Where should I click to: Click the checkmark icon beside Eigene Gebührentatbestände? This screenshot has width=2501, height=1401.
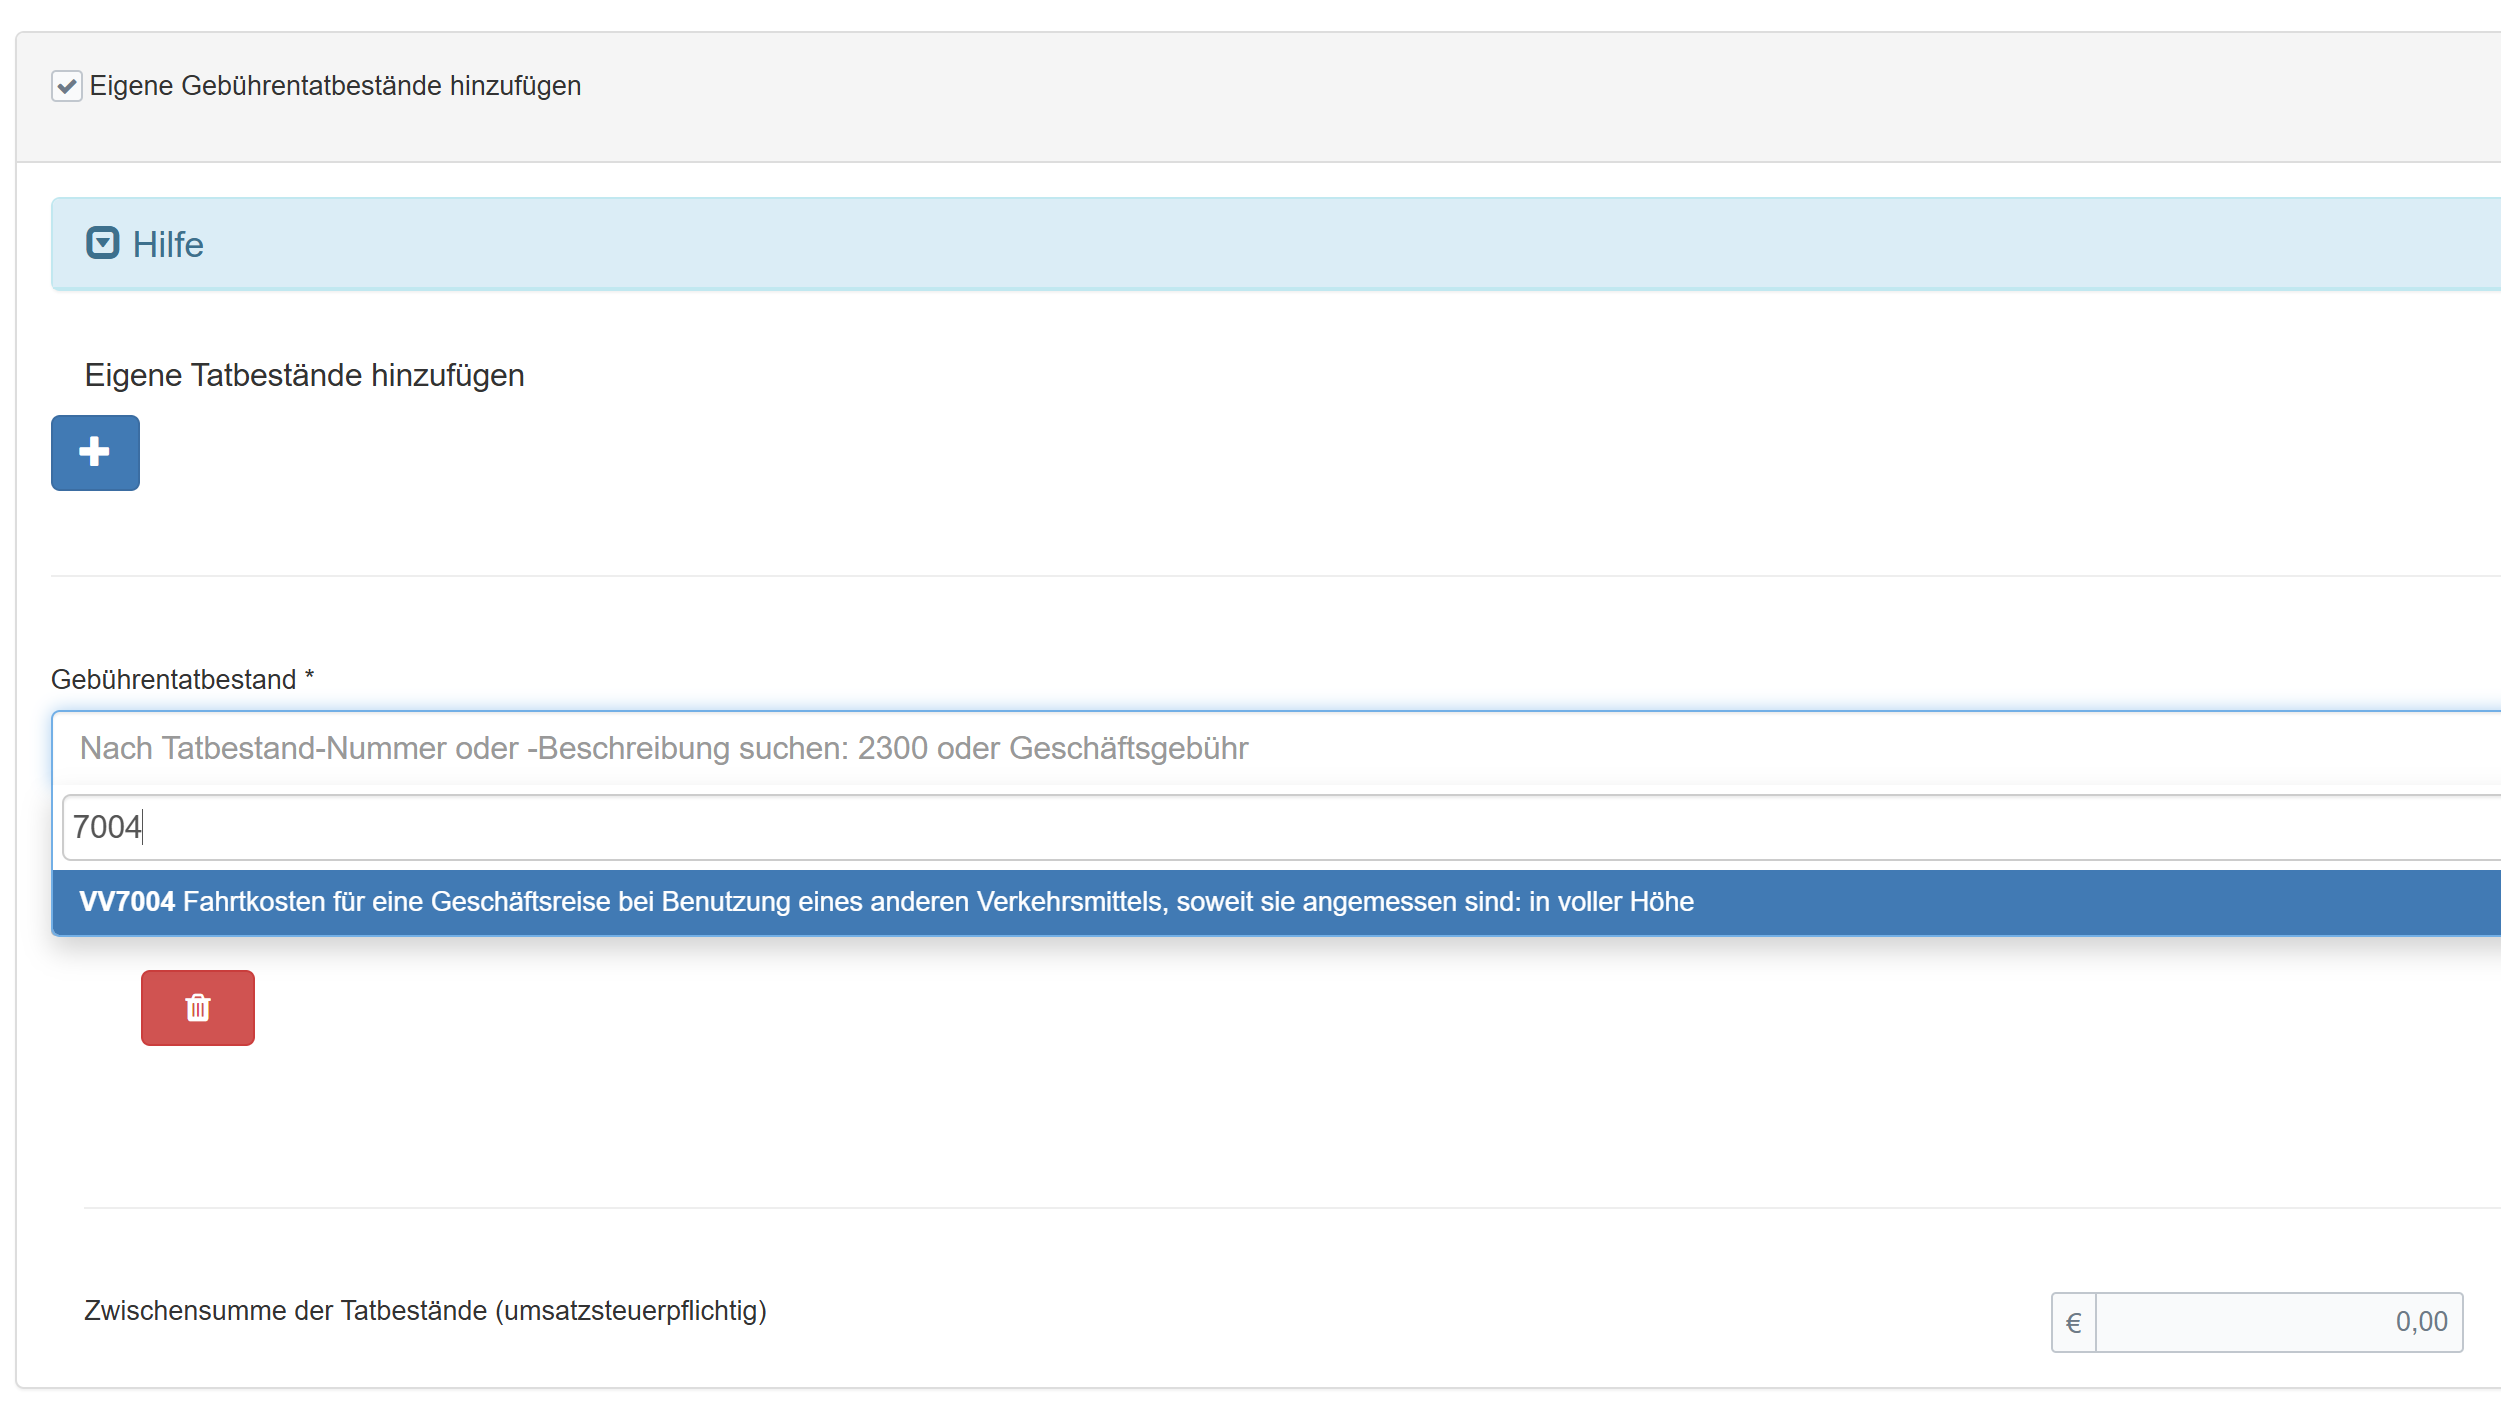[67, 86]
